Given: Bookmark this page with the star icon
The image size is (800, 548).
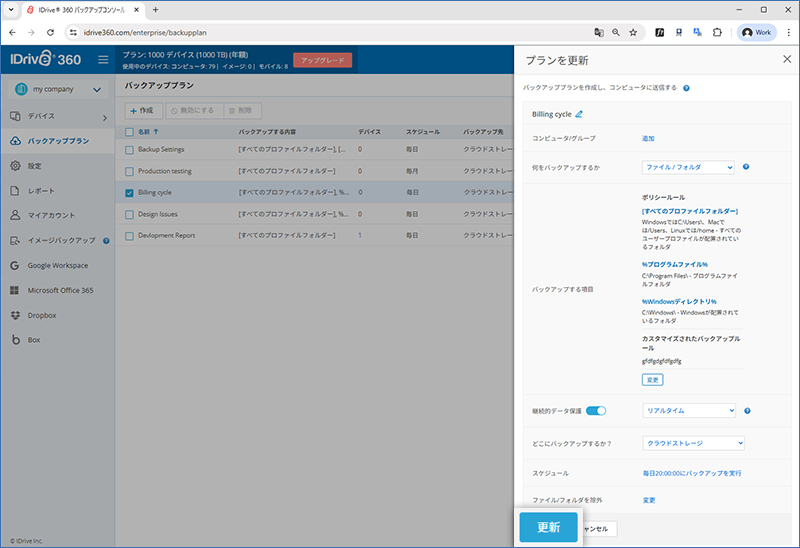Looking at the screenshot, I should [633, 32].
